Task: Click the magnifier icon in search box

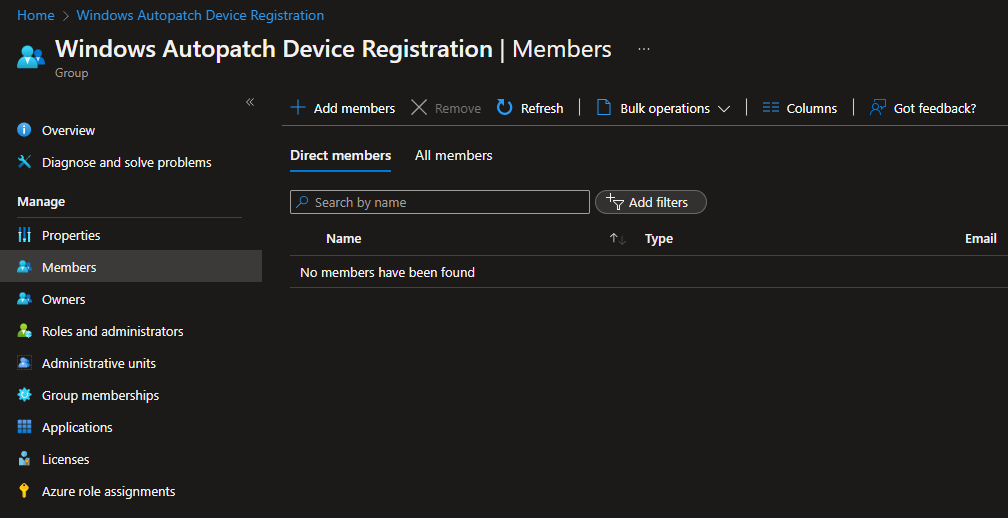Action: tap(302, 202)
